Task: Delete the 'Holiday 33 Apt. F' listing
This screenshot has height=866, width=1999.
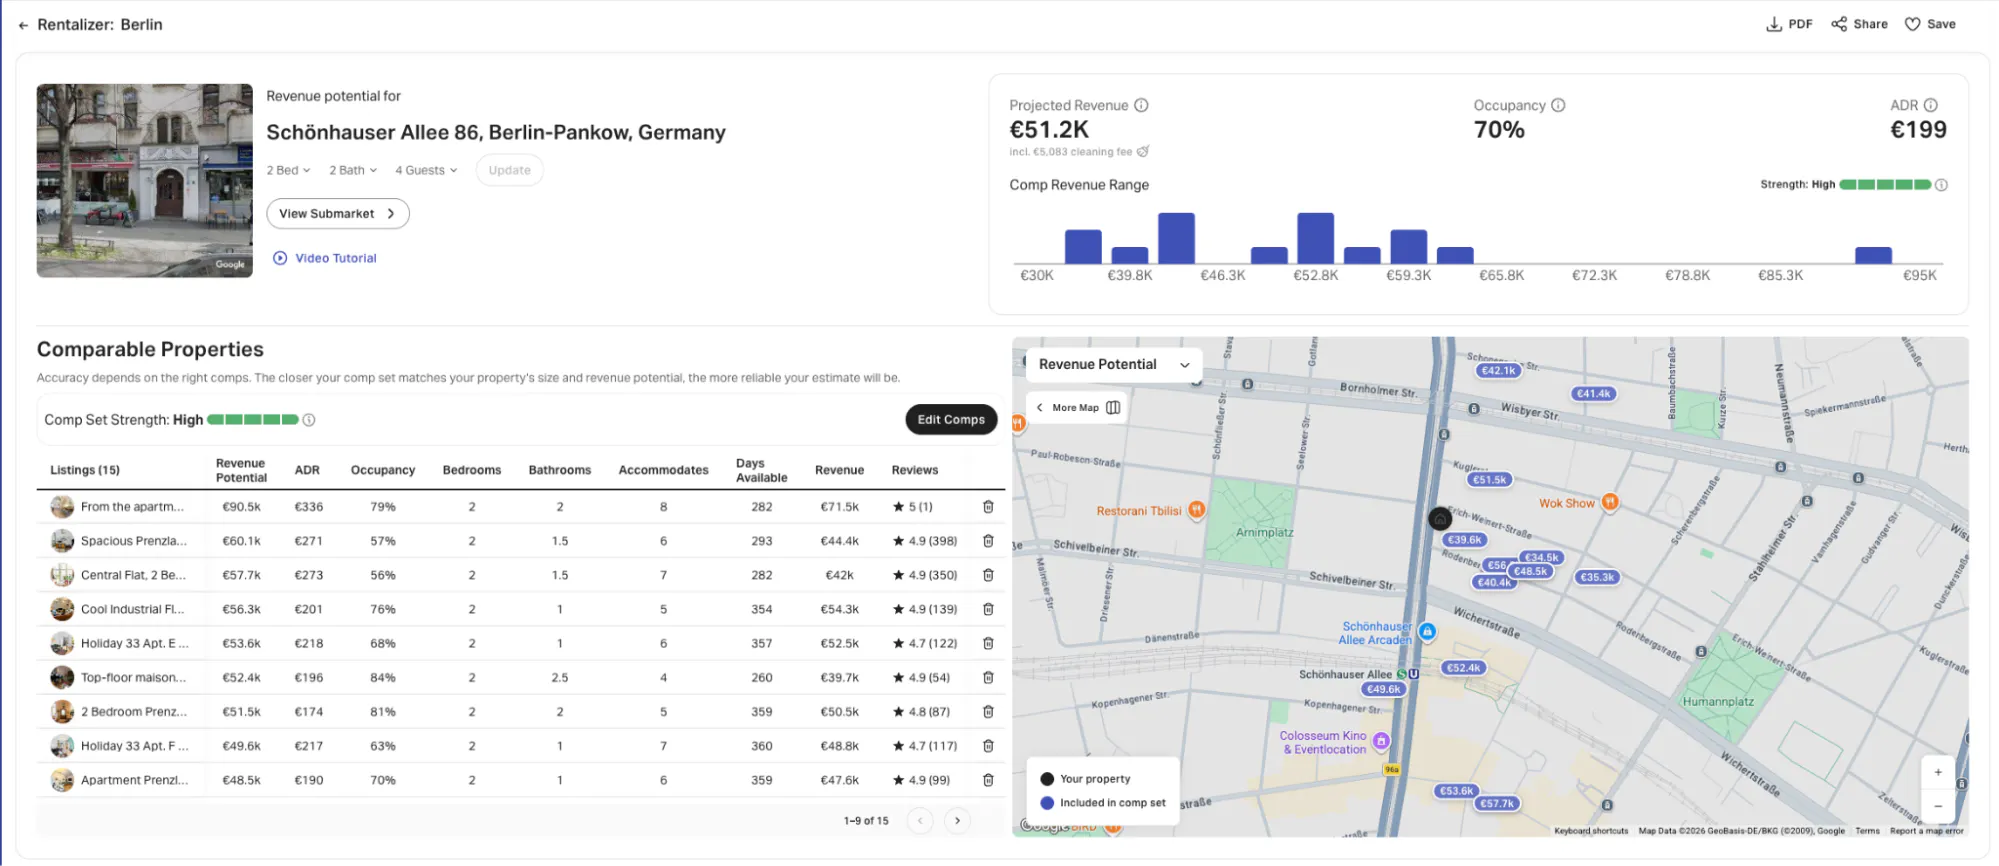Action: (988, 746)
